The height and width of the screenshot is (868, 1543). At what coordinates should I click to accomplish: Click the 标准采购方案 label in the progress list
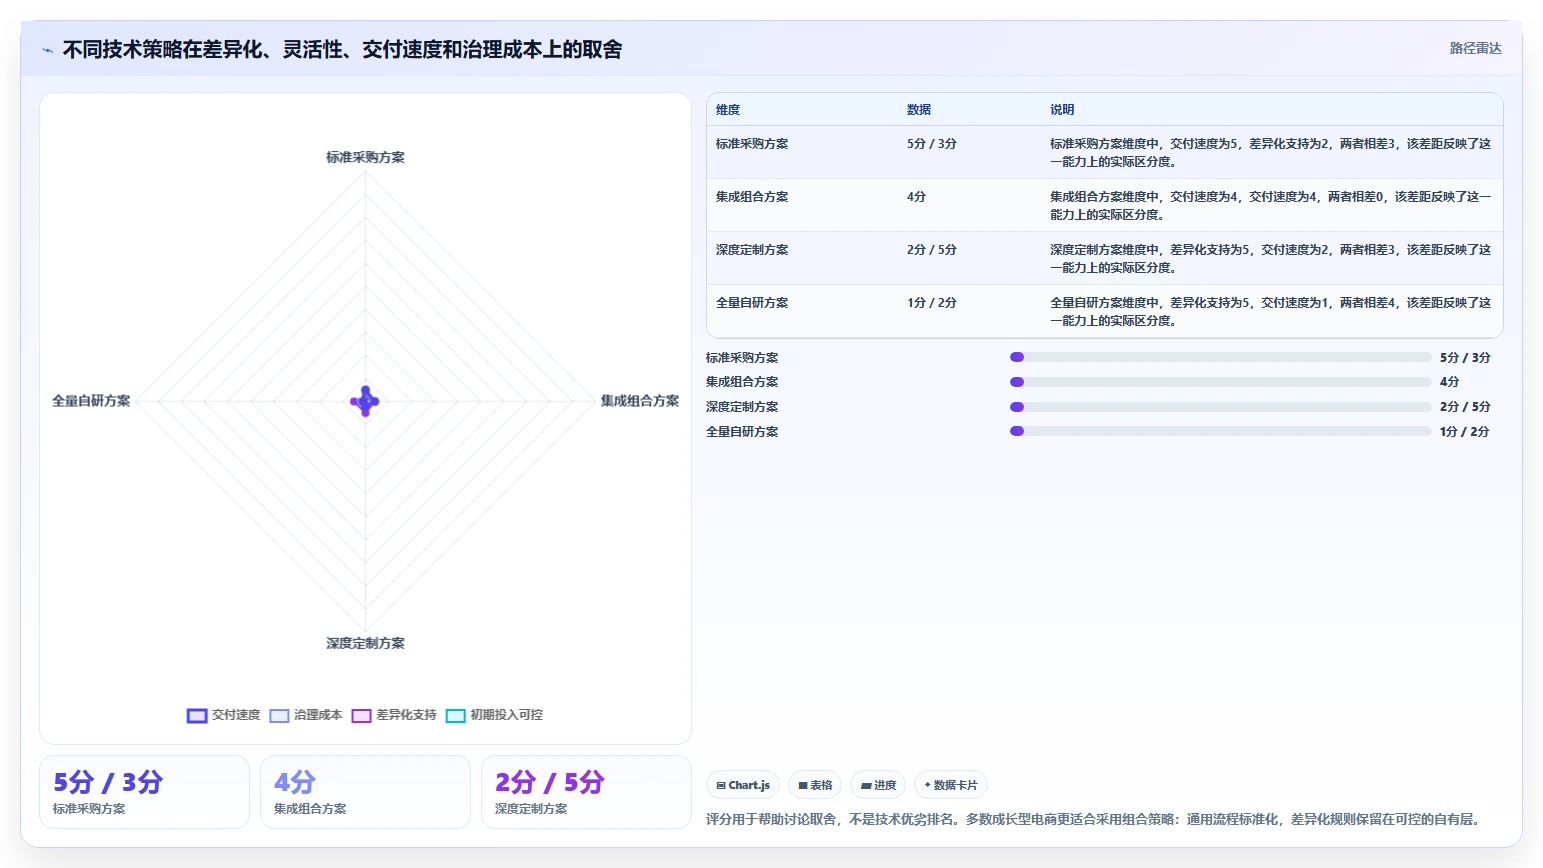742,358
